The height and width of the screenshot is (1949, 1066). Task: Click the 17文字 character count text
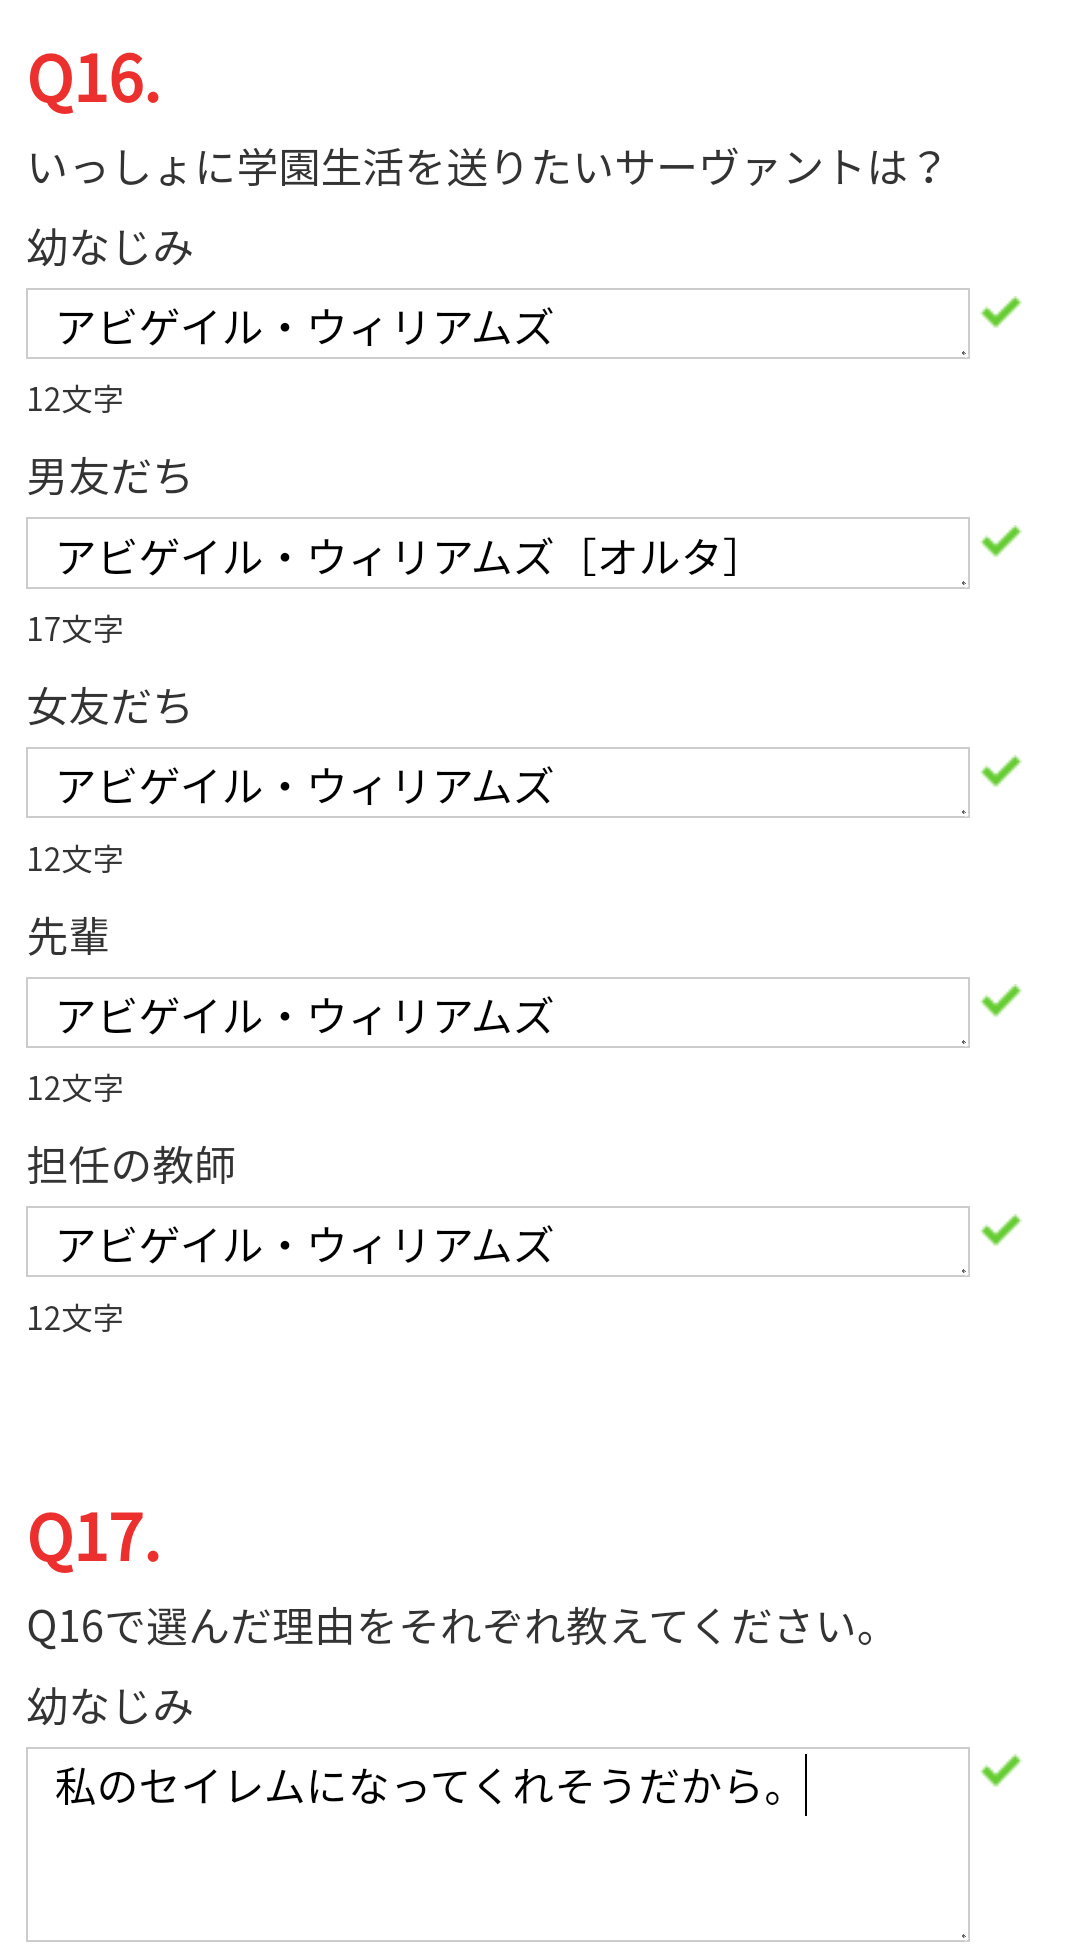(x=75, y=629)
